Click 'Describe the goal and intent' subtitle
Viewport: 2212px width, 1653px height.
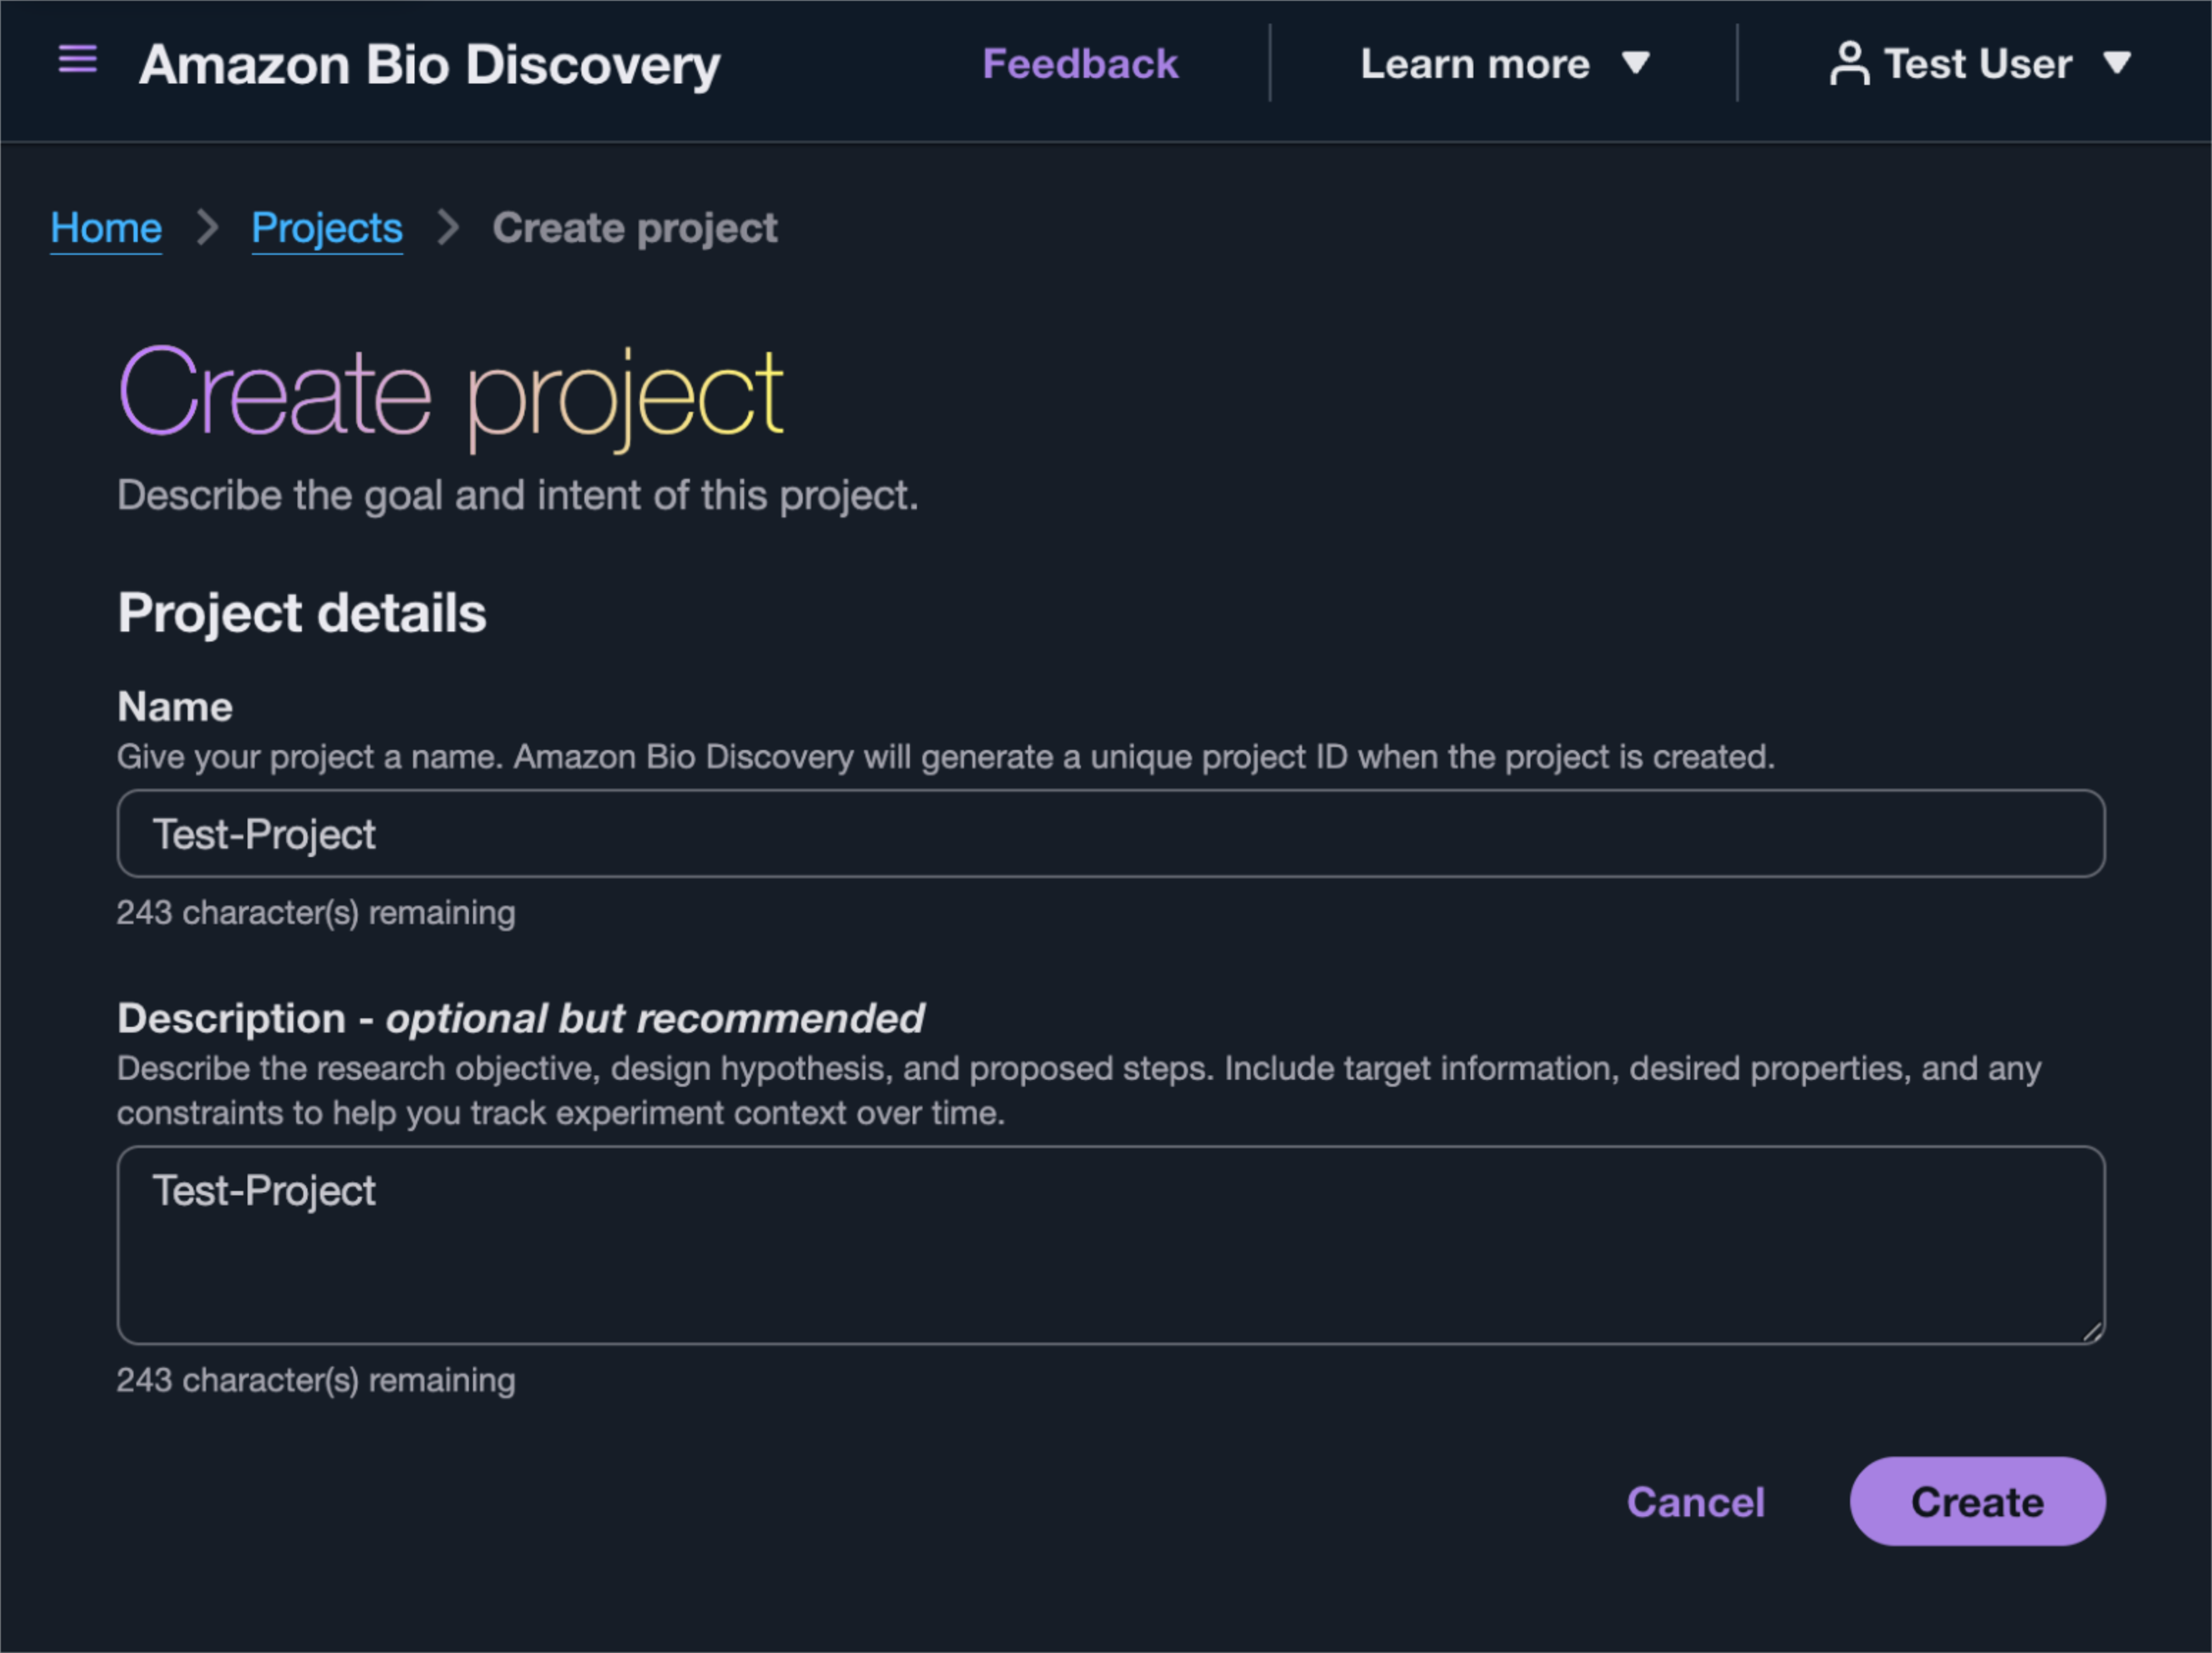tap(518, 496)
